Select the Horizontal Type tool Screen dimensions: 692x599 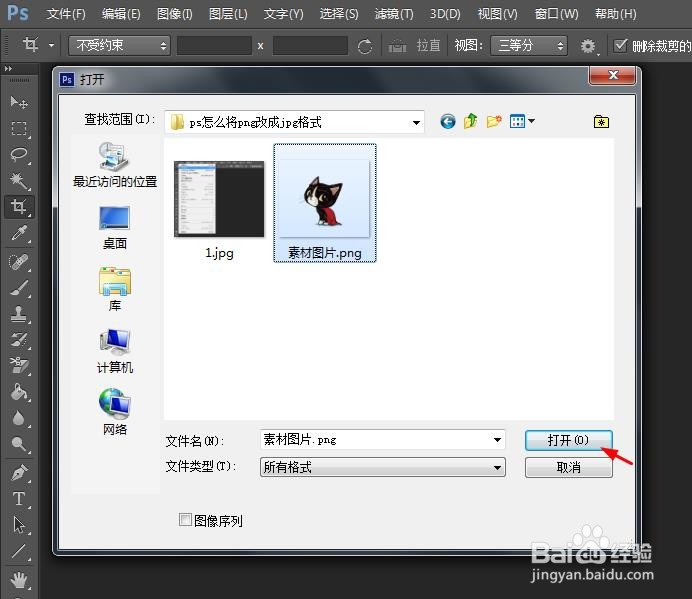point(19,499)
